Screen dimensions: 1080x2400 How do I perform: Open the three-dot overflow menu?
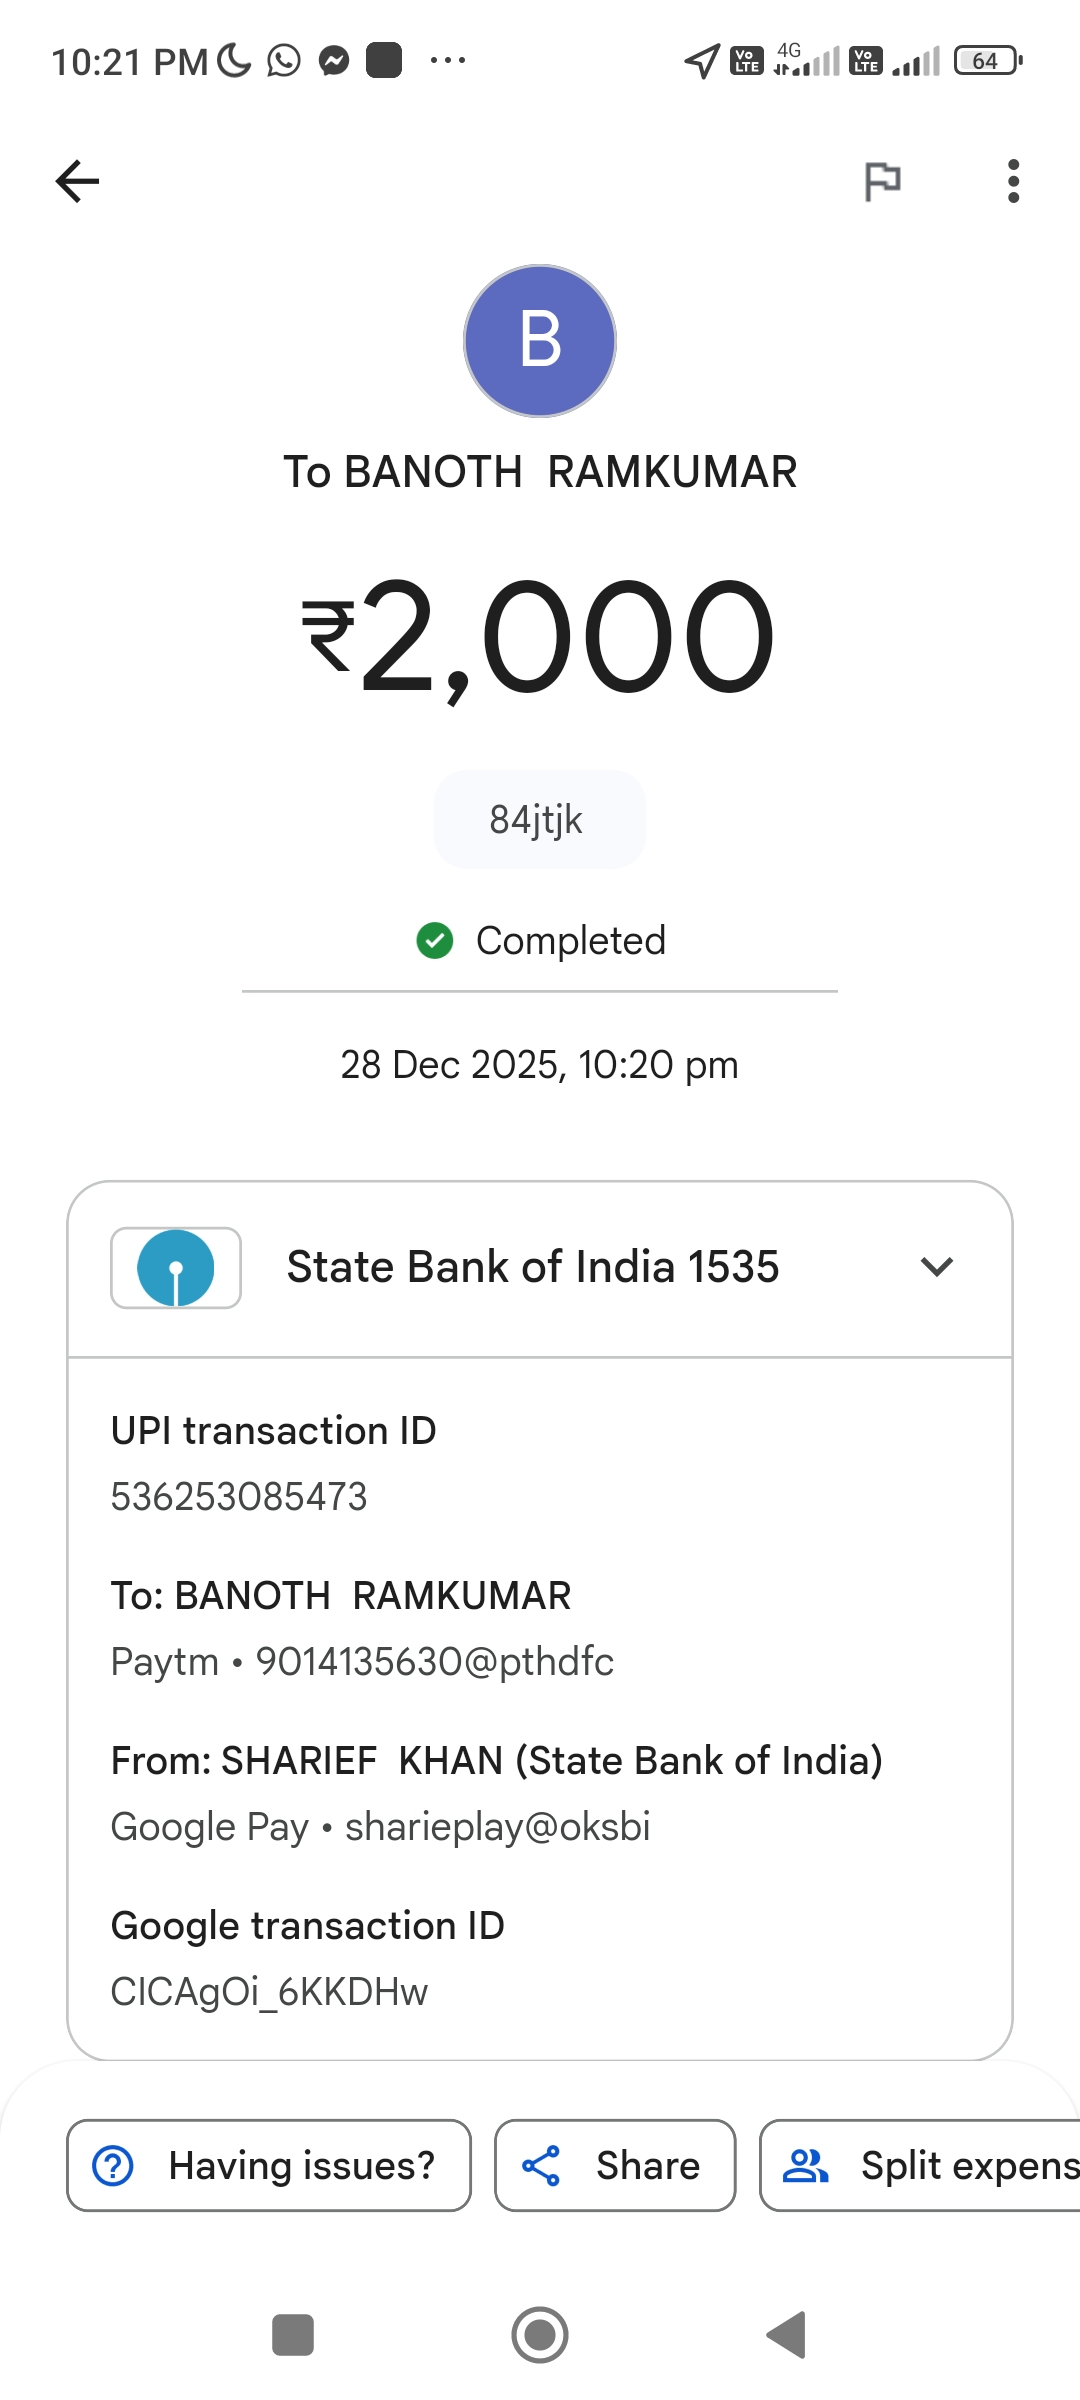[x=1013, y=181]
